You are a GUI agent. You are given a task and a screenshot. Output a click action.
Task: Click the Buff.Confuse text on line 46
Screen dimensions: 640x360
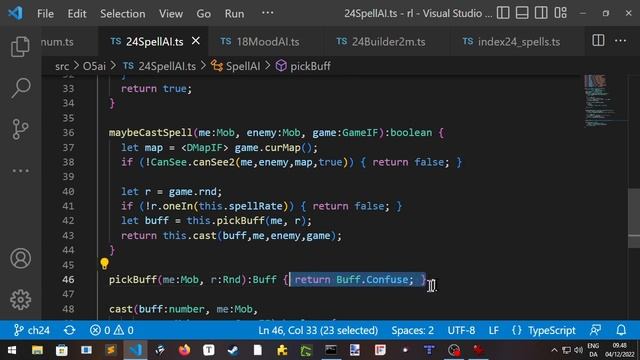tap(372, 280)
